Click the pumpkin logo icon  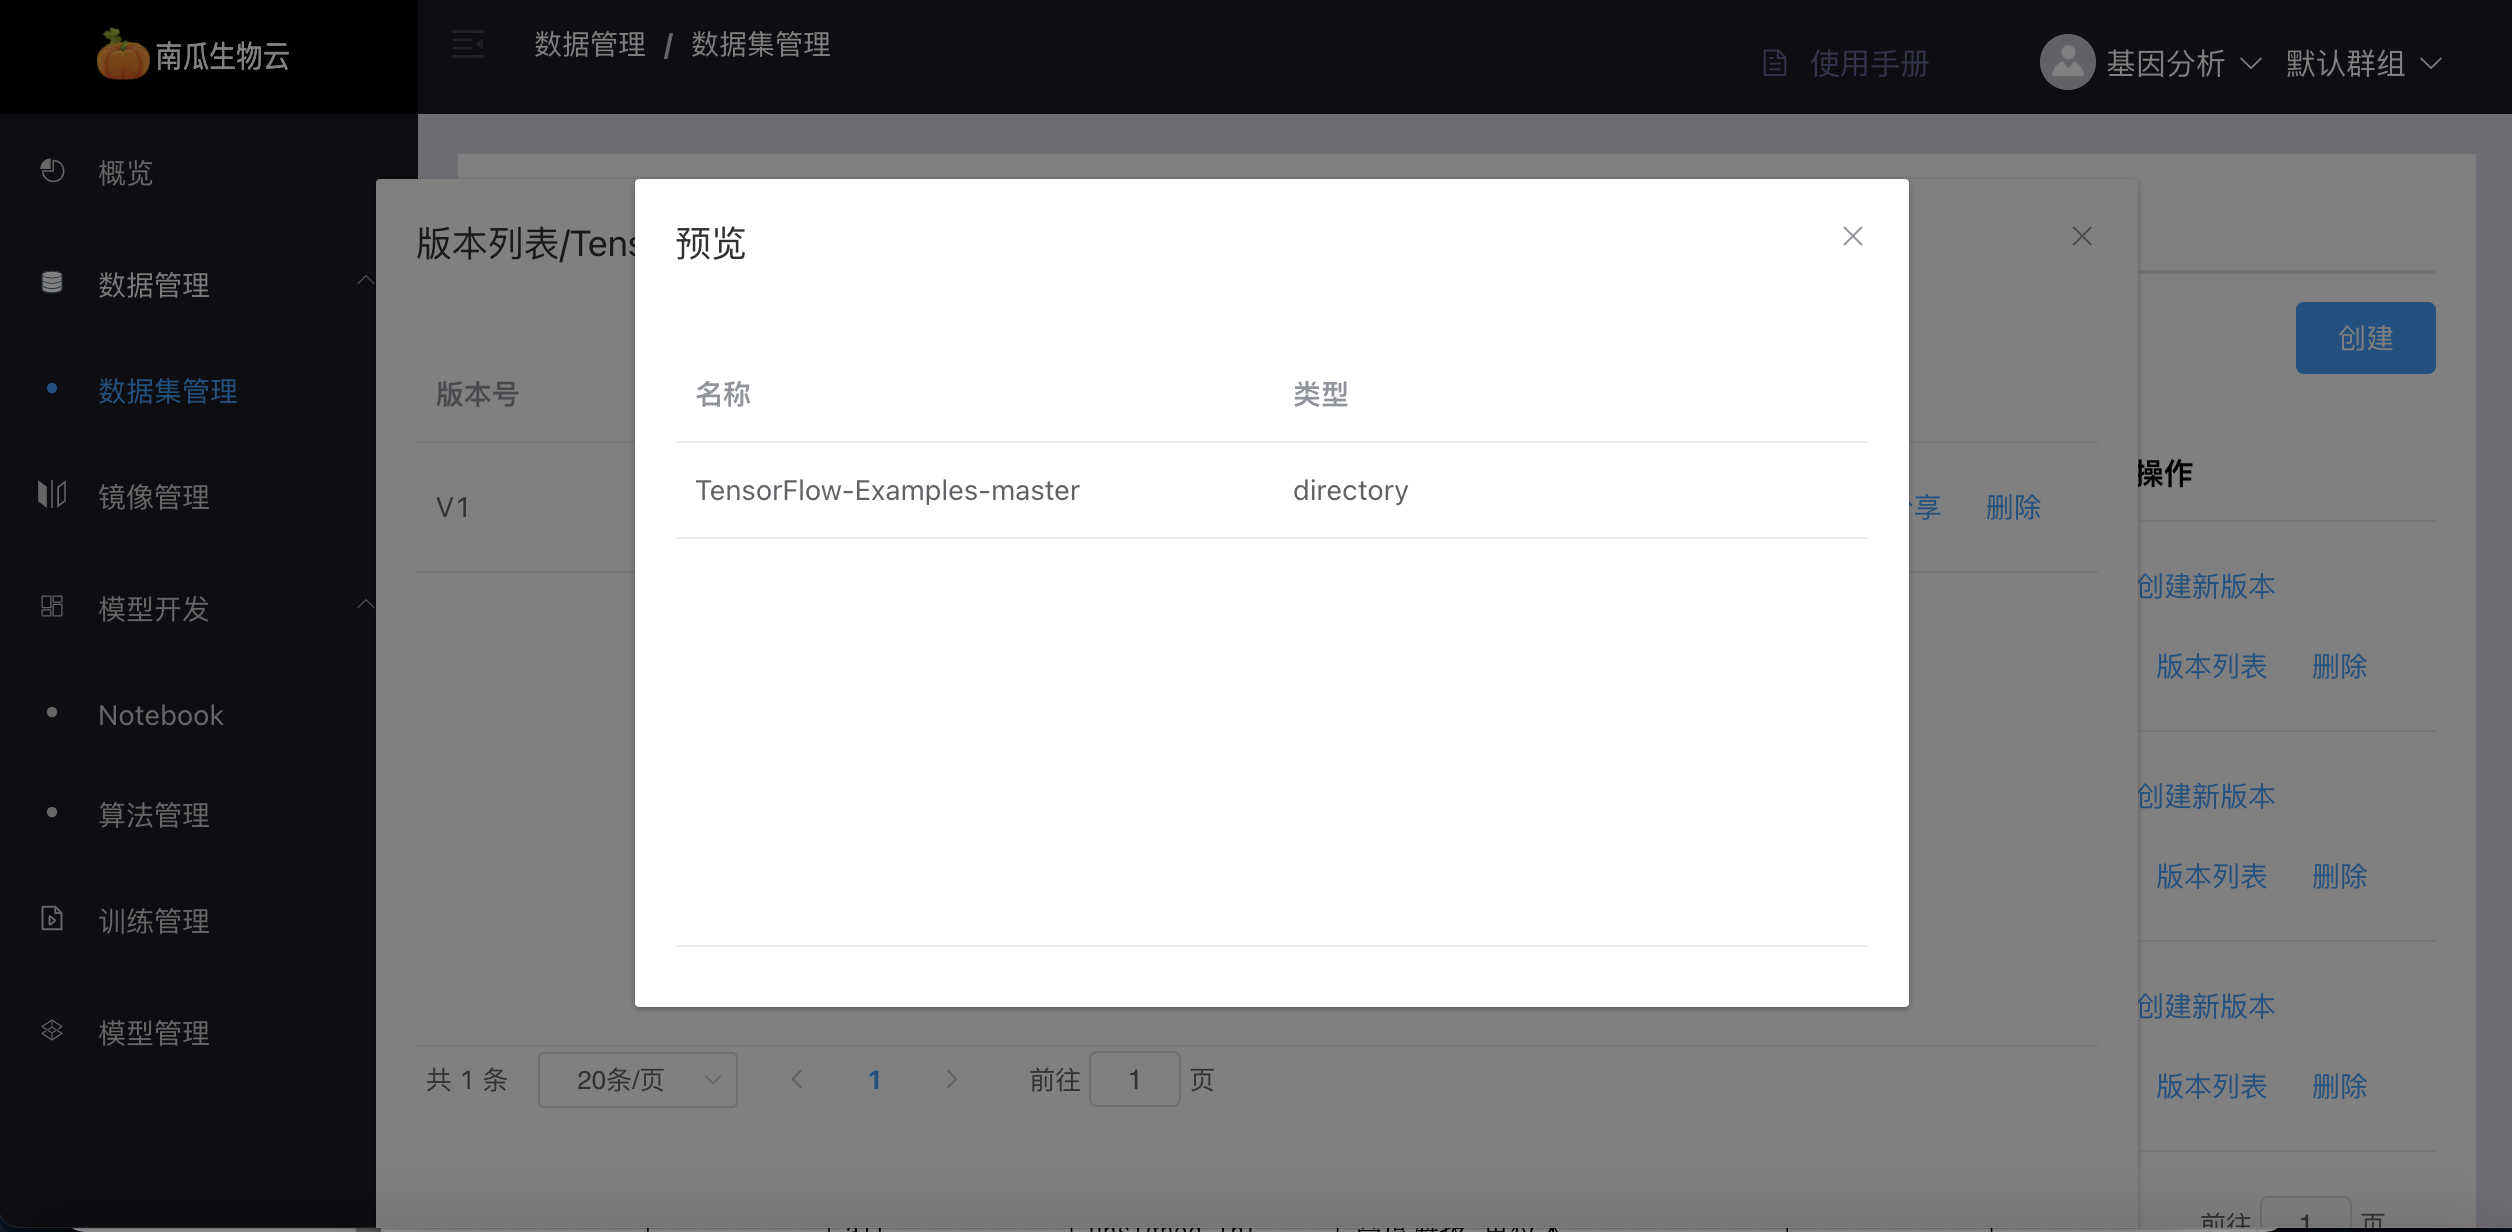pos(123,55)
